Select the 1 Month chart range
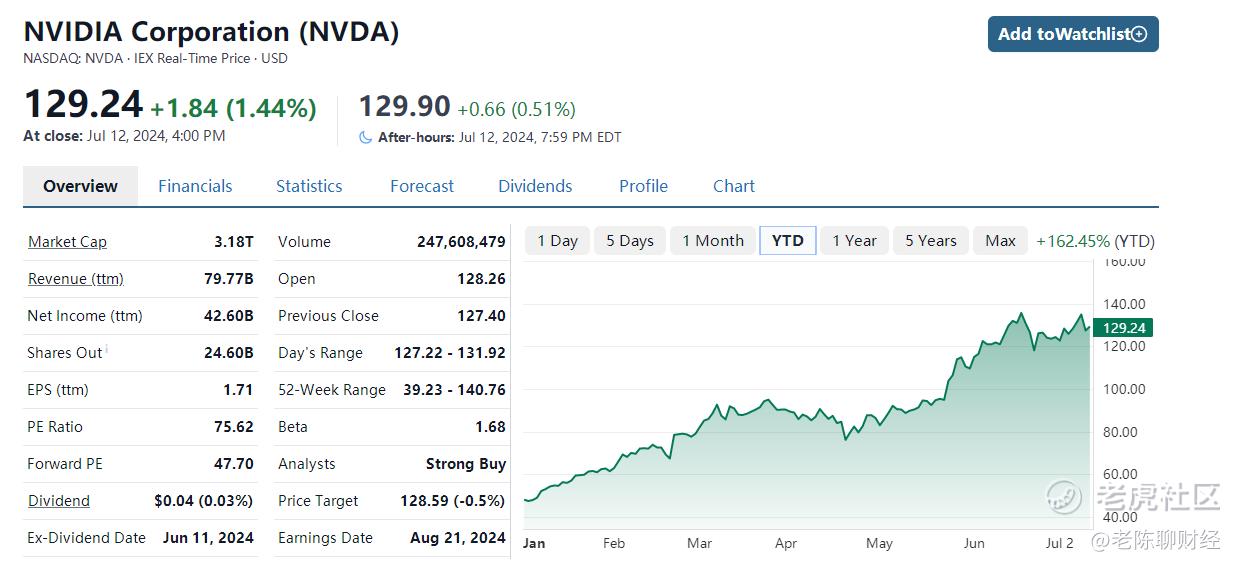Image resolution: width=1244 pixels, height=568 pixels. click(713, 241)
